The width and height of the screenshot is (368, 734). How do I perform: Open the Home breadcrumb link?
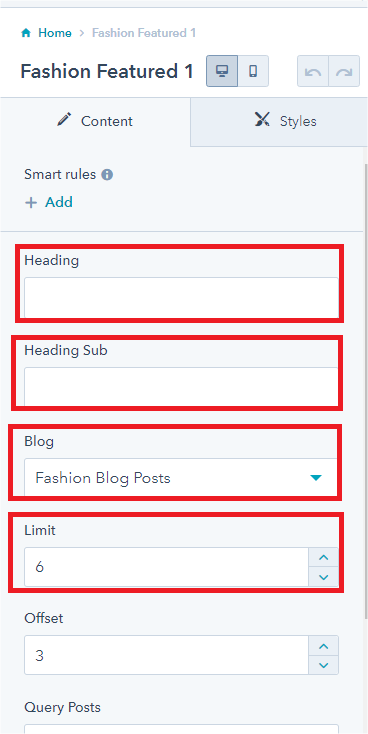pyautogui.click(x=55, y=33)
